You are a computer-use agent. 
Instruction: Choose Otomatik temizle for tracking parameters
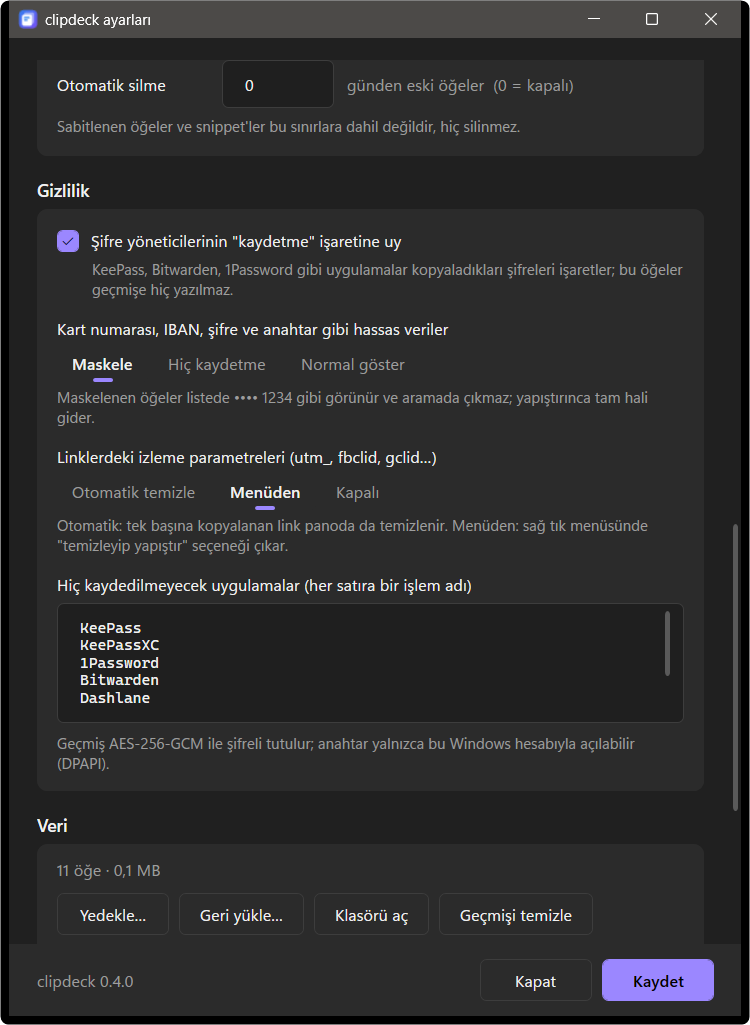133,492
